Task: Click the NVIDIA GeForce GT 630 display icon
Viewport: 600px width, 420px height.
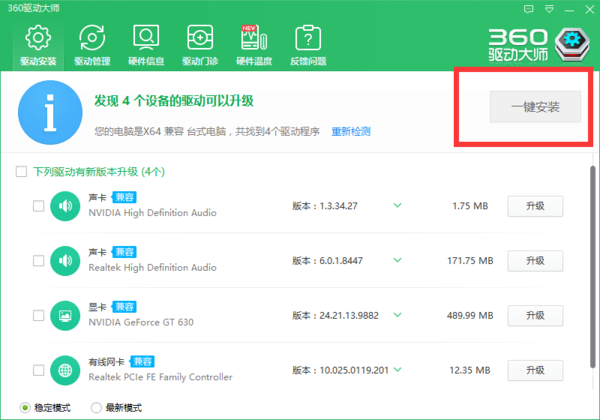Action: (65, 316)
